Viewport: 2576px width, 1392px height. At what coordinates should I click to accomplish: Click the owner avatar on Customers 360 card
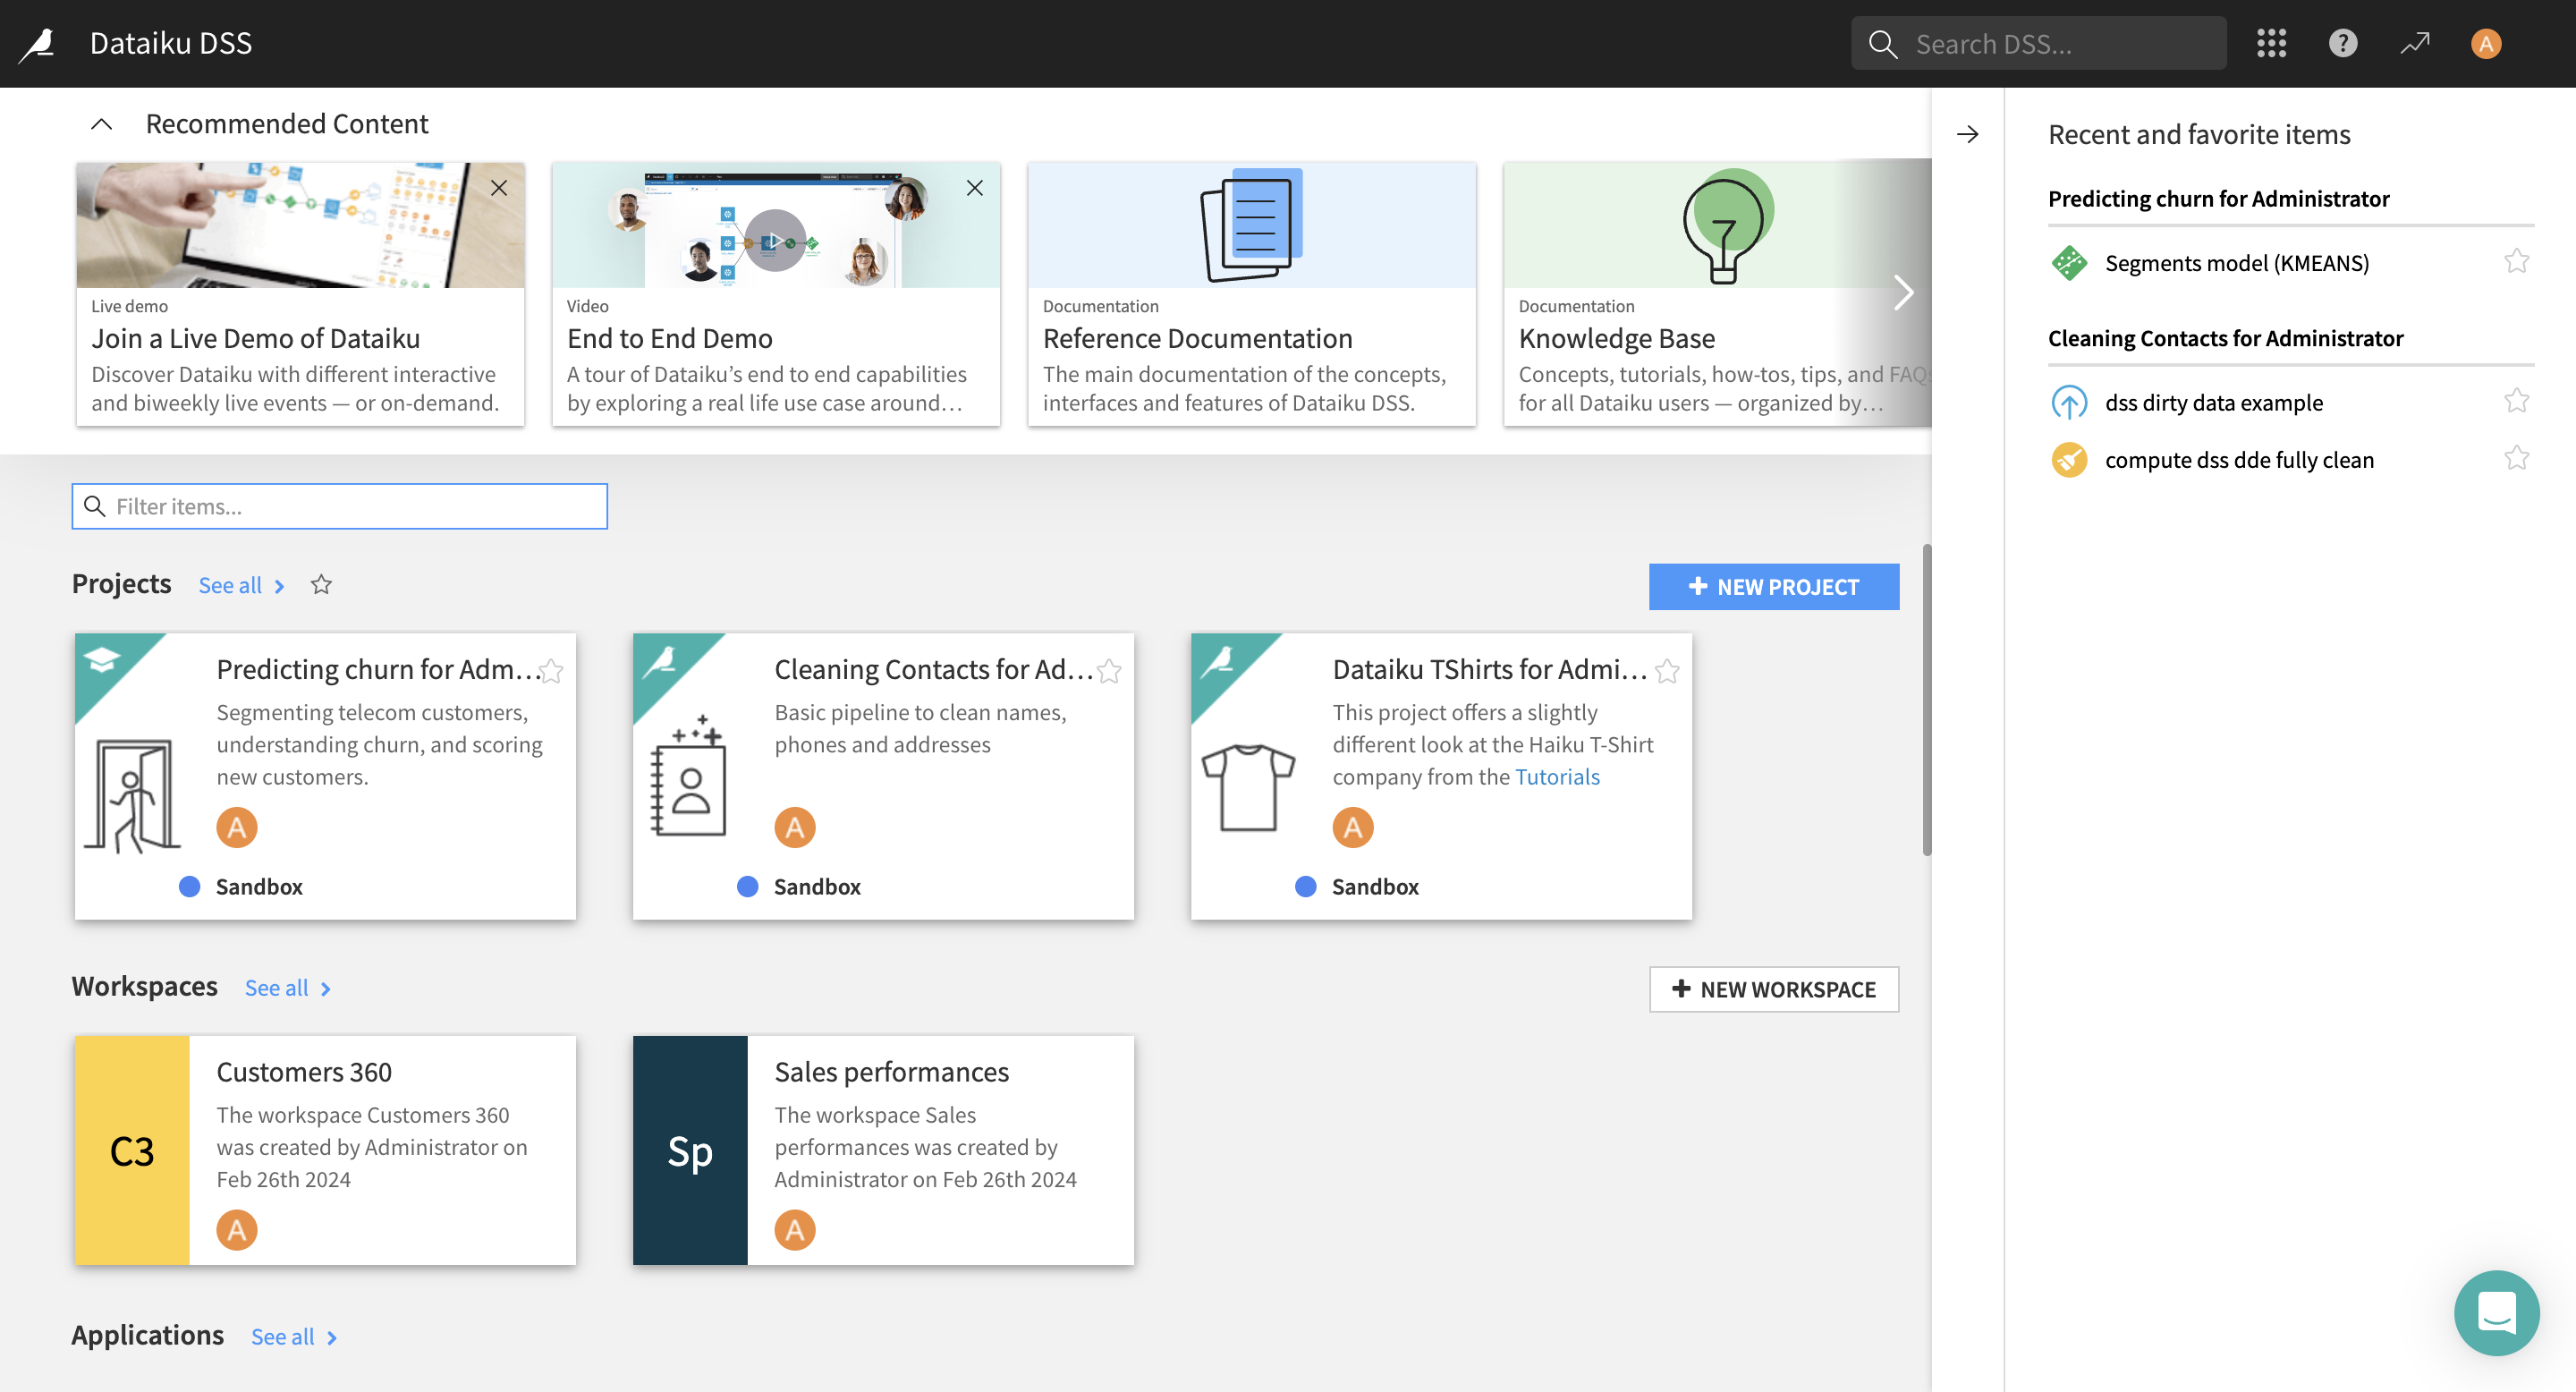click(x=237, y=1230)
